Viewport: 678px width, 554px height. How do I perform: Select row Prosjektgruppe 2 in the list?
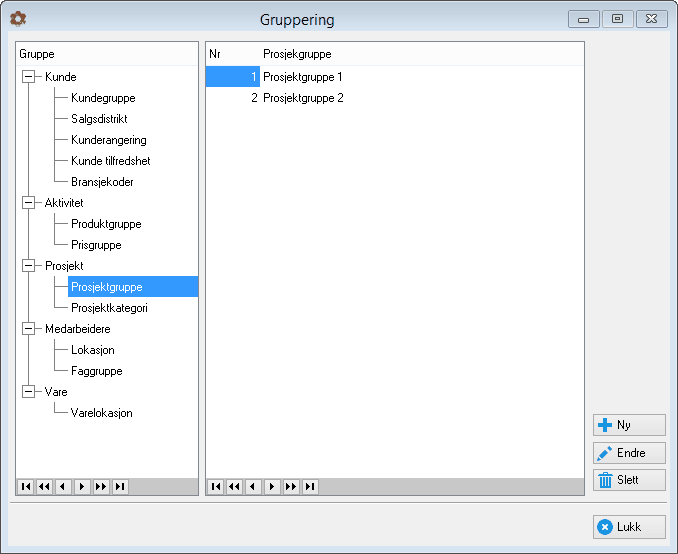click(395, 98)
